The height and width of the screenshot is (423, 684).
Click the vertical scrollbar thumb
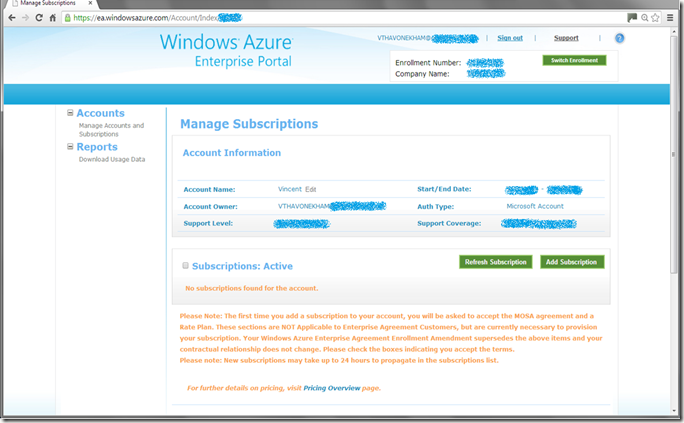674,155
